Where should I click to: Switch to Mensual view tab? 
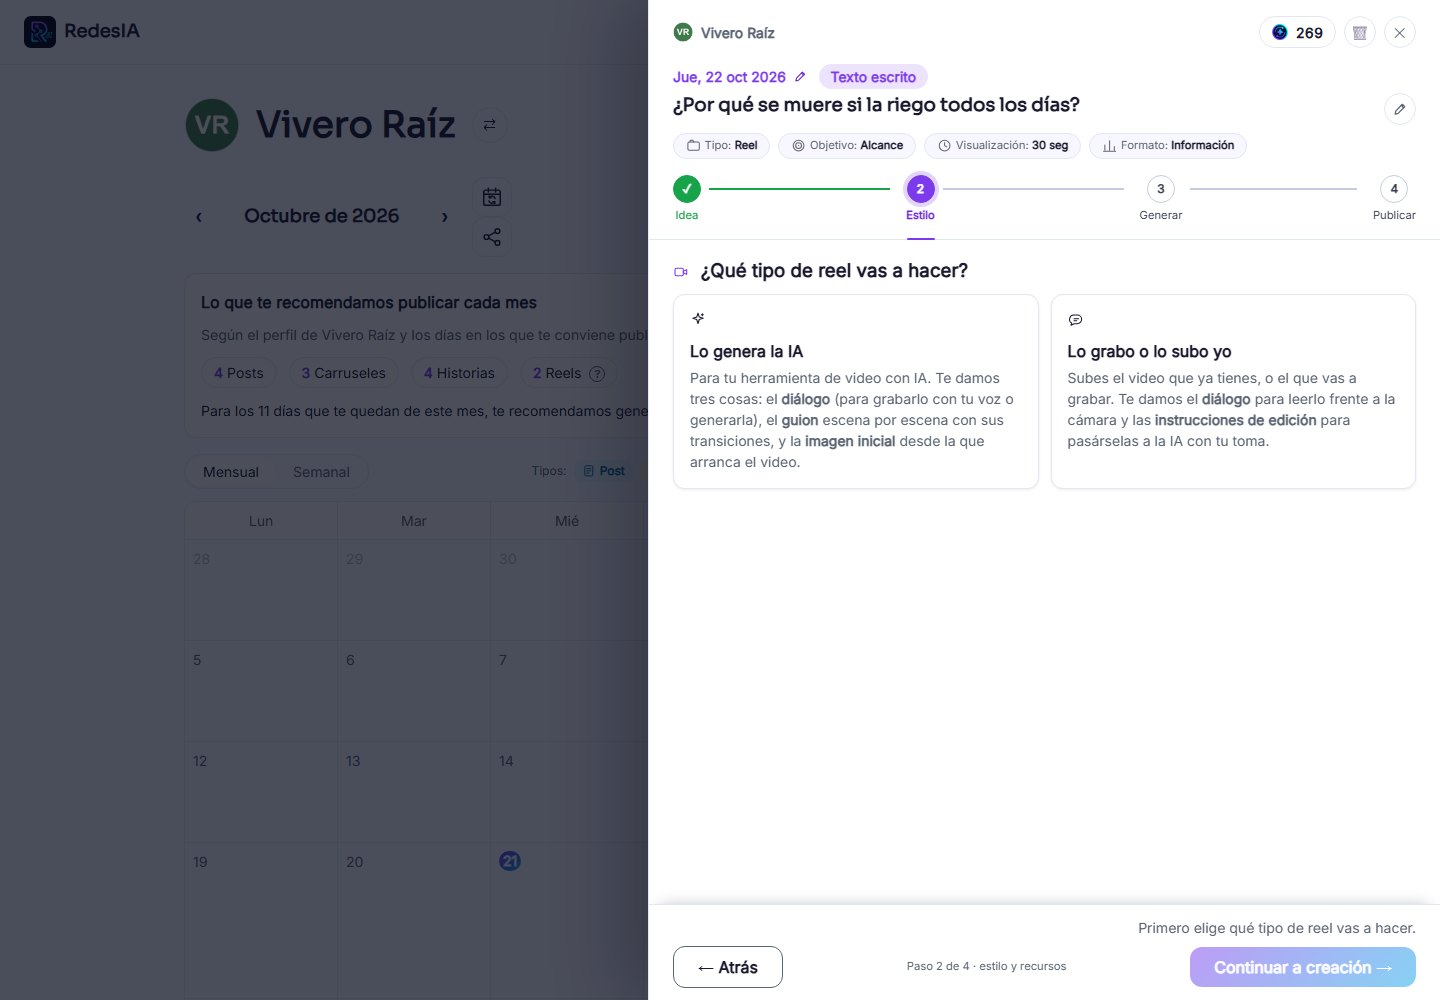point(231,472)
